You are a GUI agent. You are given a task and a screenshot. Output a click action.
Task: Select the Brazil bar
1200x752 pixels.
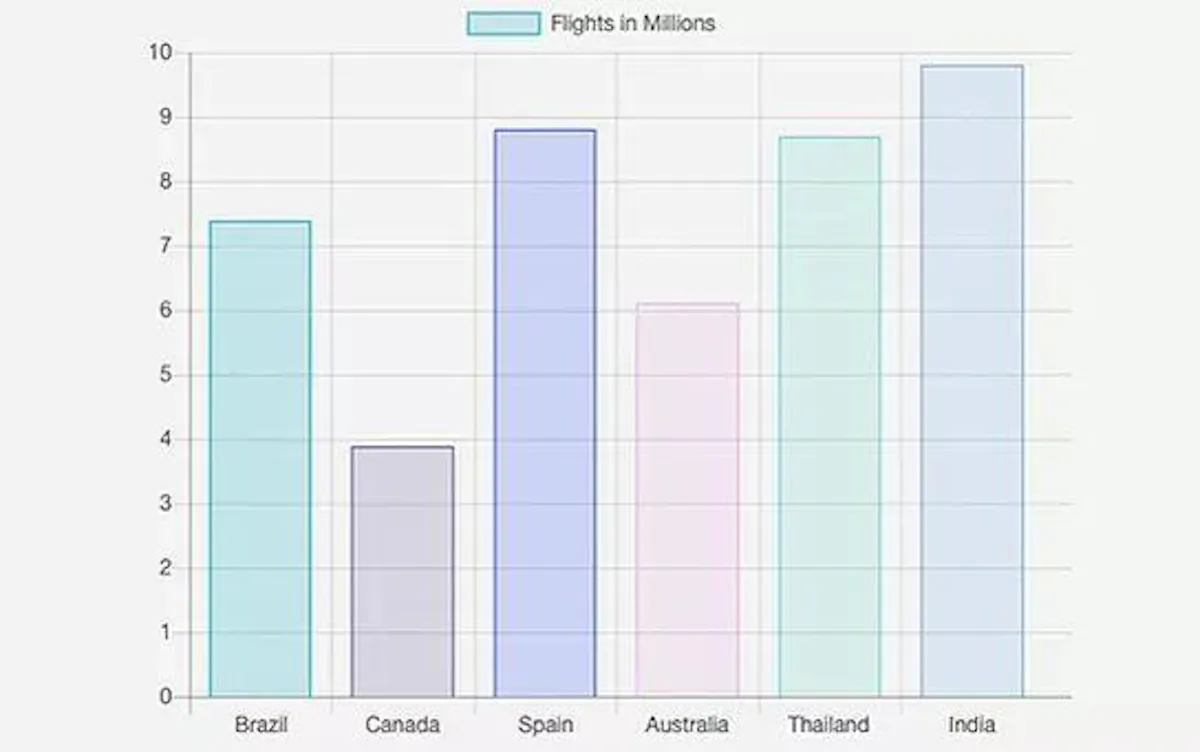click(x=260, y=459)
